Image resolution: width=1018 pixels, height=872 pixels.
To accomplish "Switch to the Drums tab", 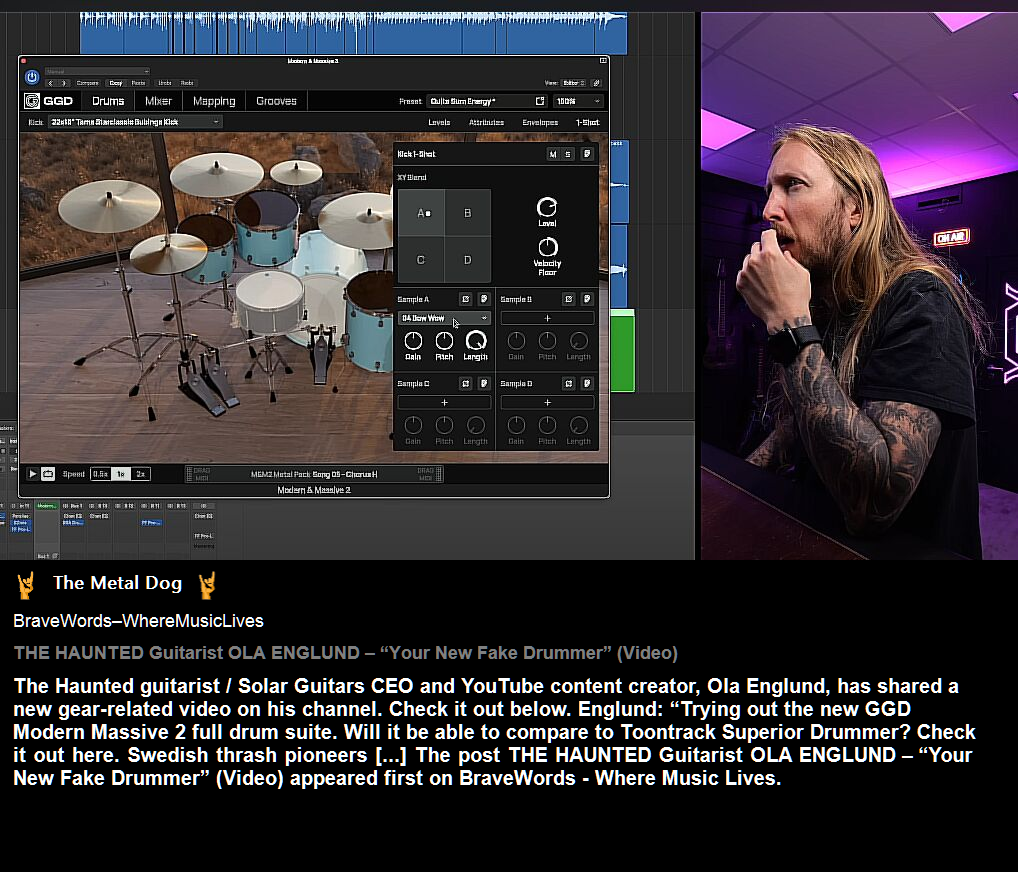I will (x=108, y=101).
